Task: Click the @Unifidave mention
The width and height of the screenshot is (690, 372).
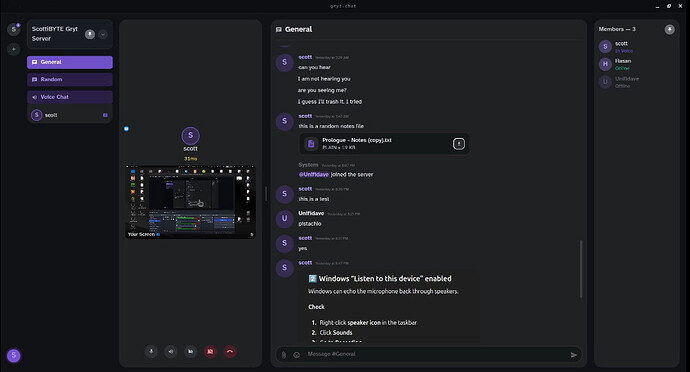Action: (x=314, y=174)
